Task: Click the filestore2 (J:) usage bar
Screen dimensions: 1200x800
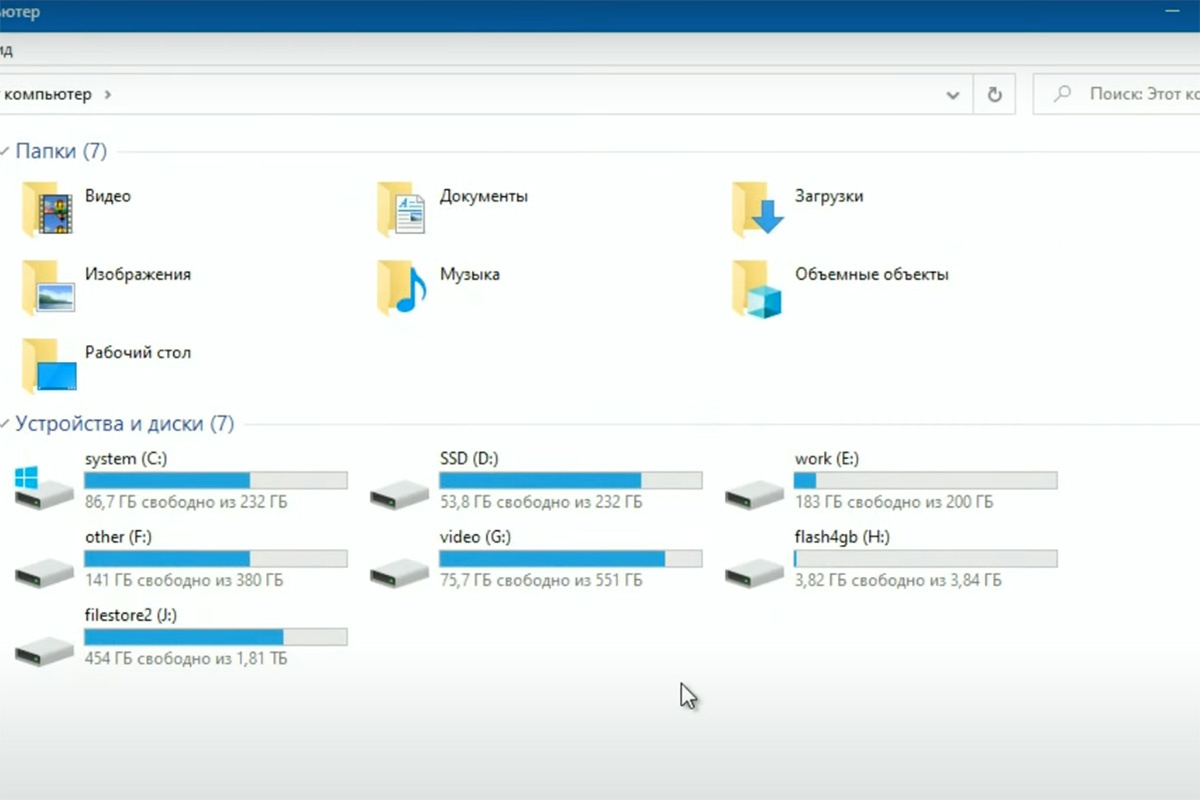Action: [x=216, y=636]
